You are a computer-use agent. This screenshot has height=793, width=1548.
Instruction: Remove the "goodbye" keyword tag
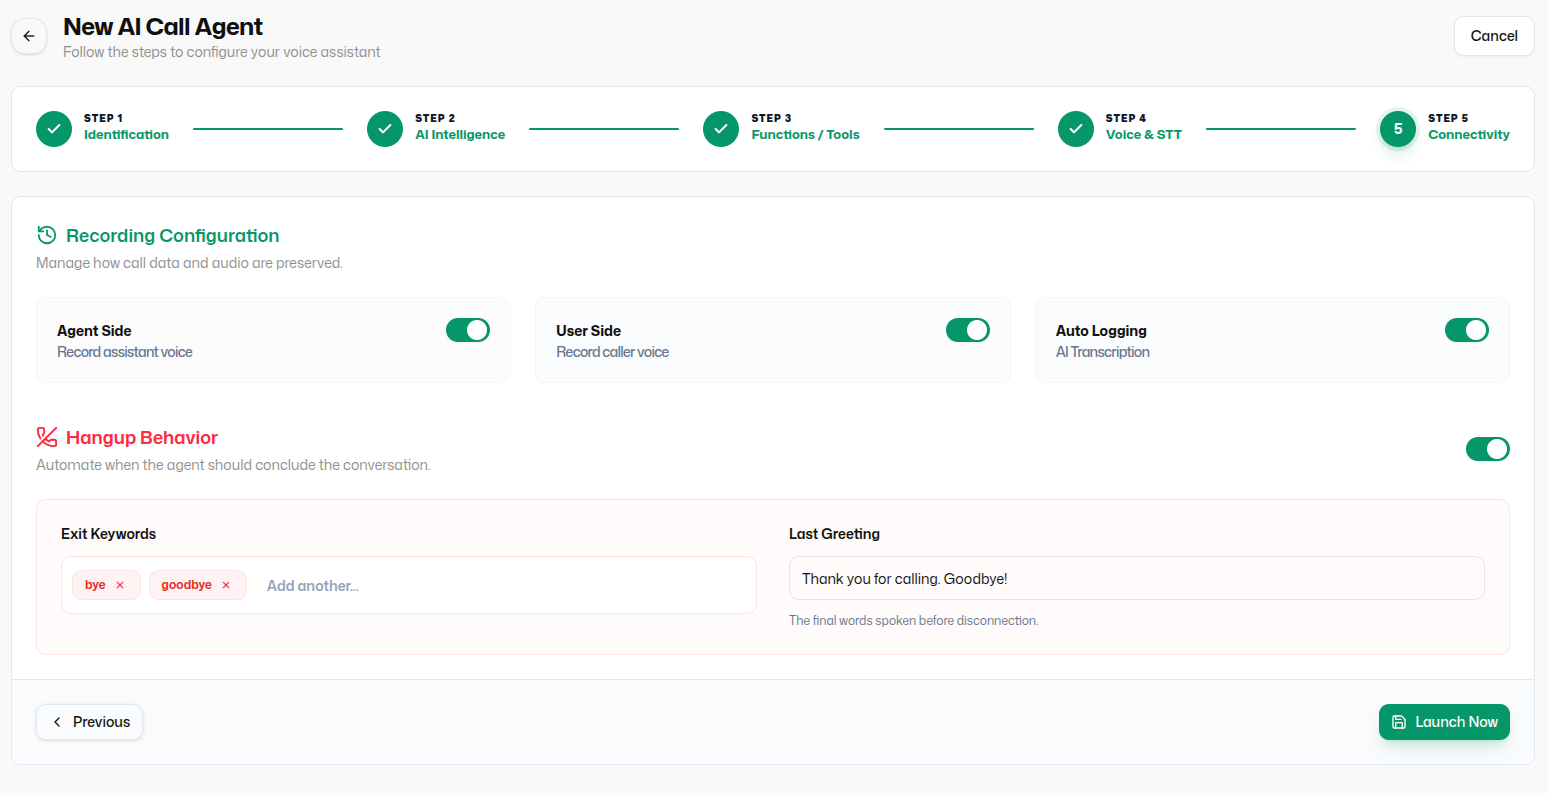coord(226,585)
